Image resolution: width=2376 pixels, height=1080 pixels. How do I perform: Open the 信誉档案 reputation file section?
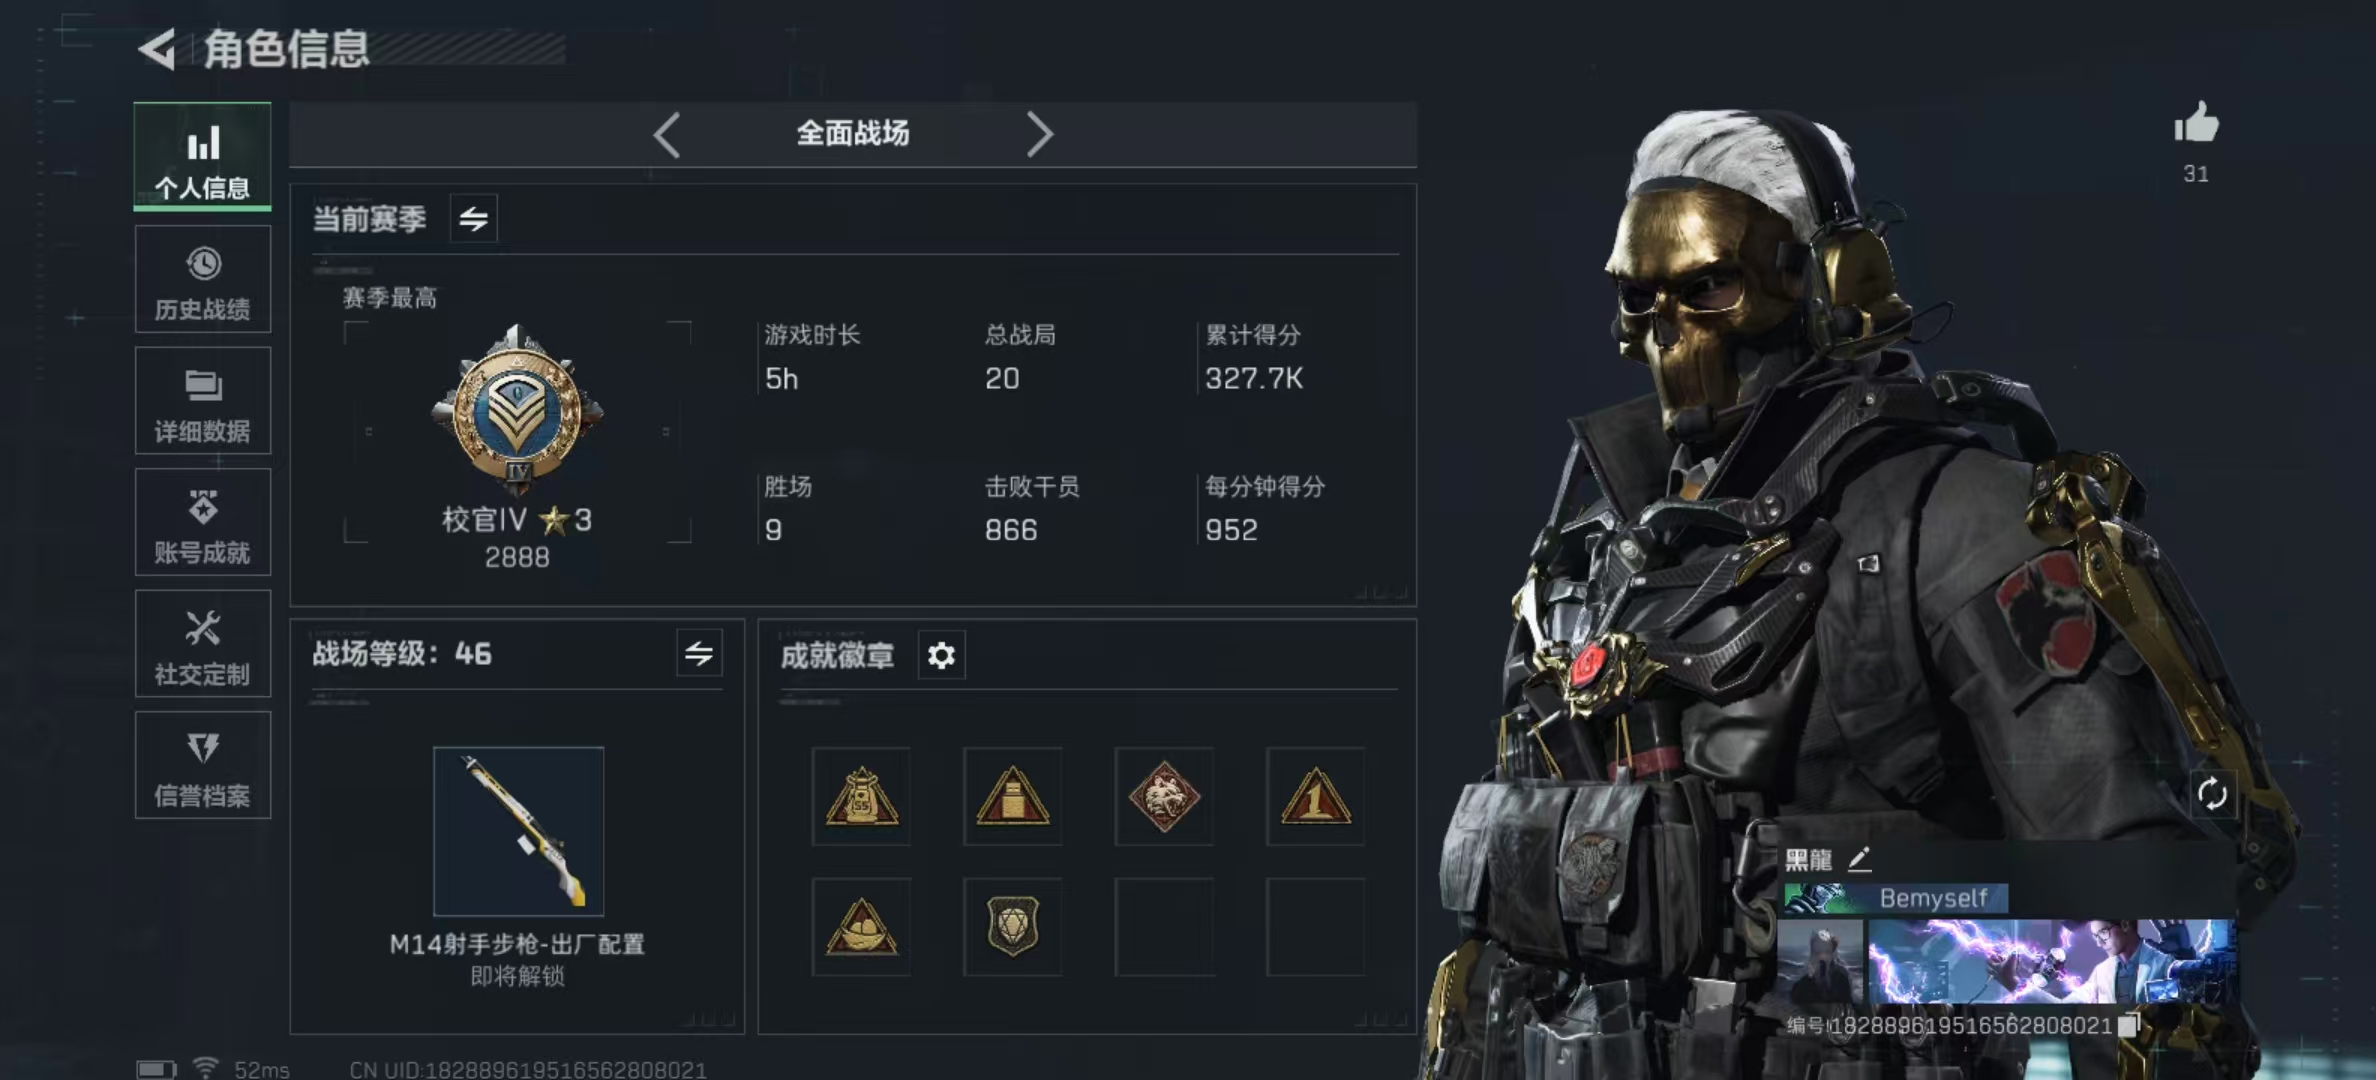pos(203,765)
